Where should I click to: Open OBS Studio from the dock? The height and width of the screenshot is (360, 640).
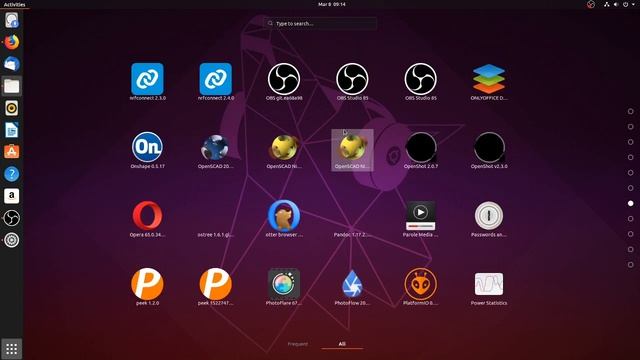click(x=11, y=218)
